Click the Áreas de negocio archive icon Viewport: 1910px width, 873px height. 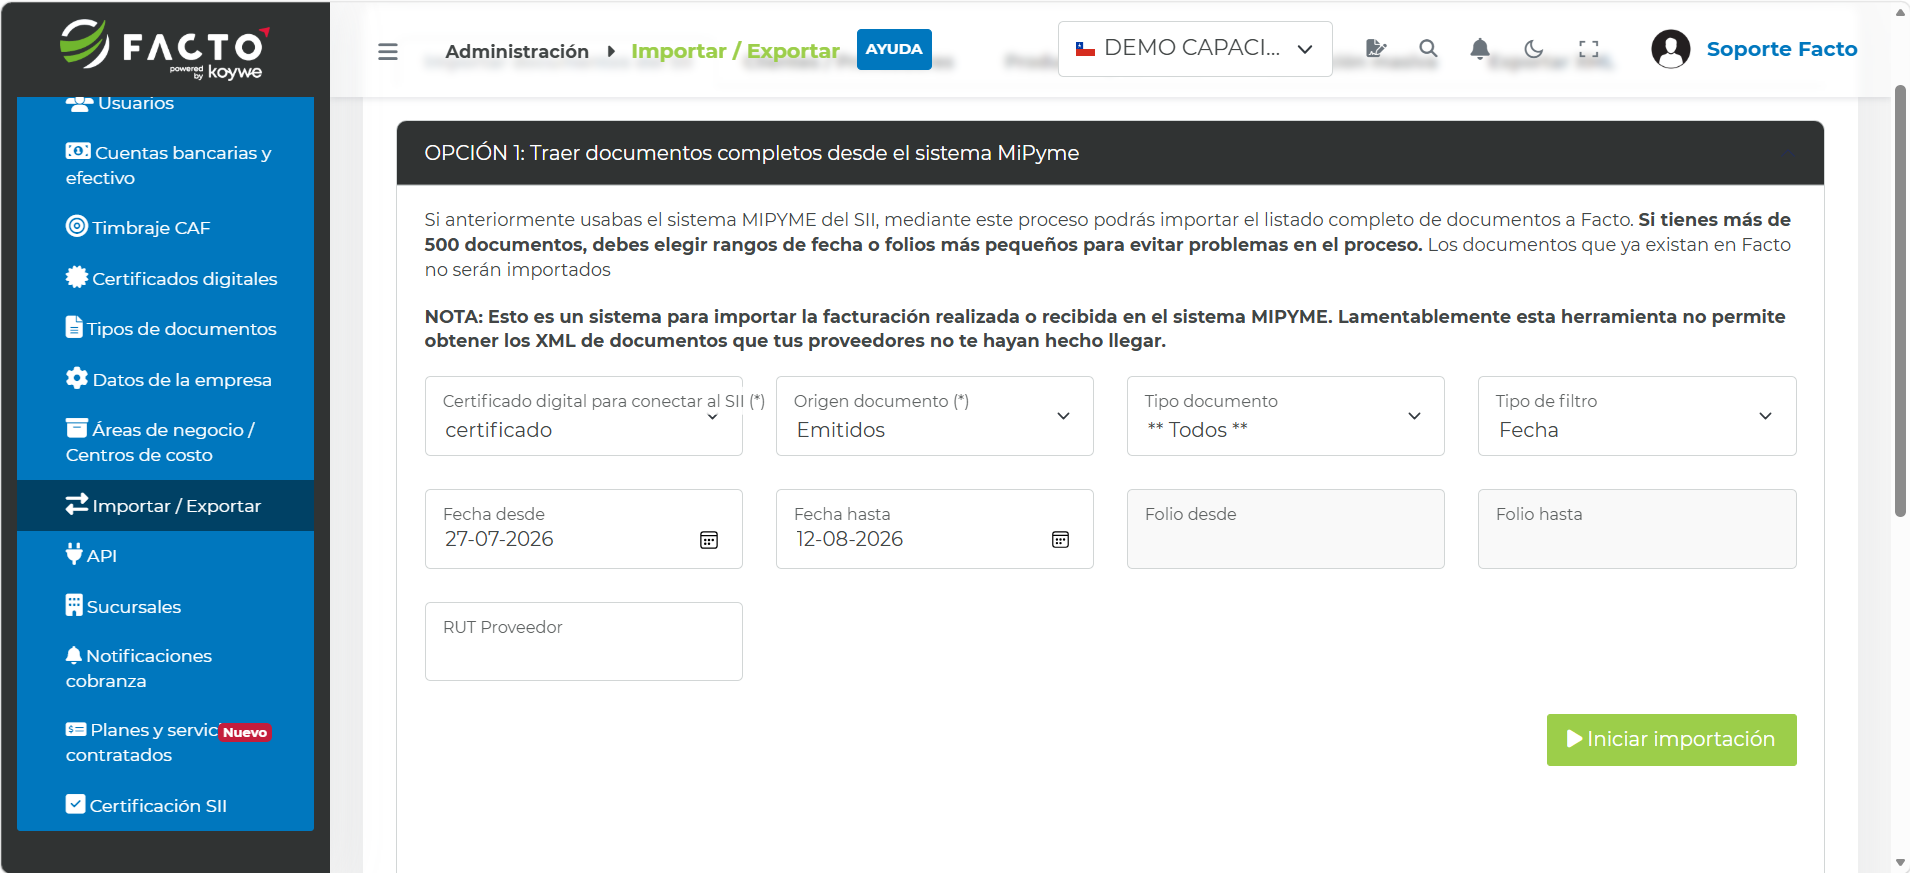[x=77, y=428]
